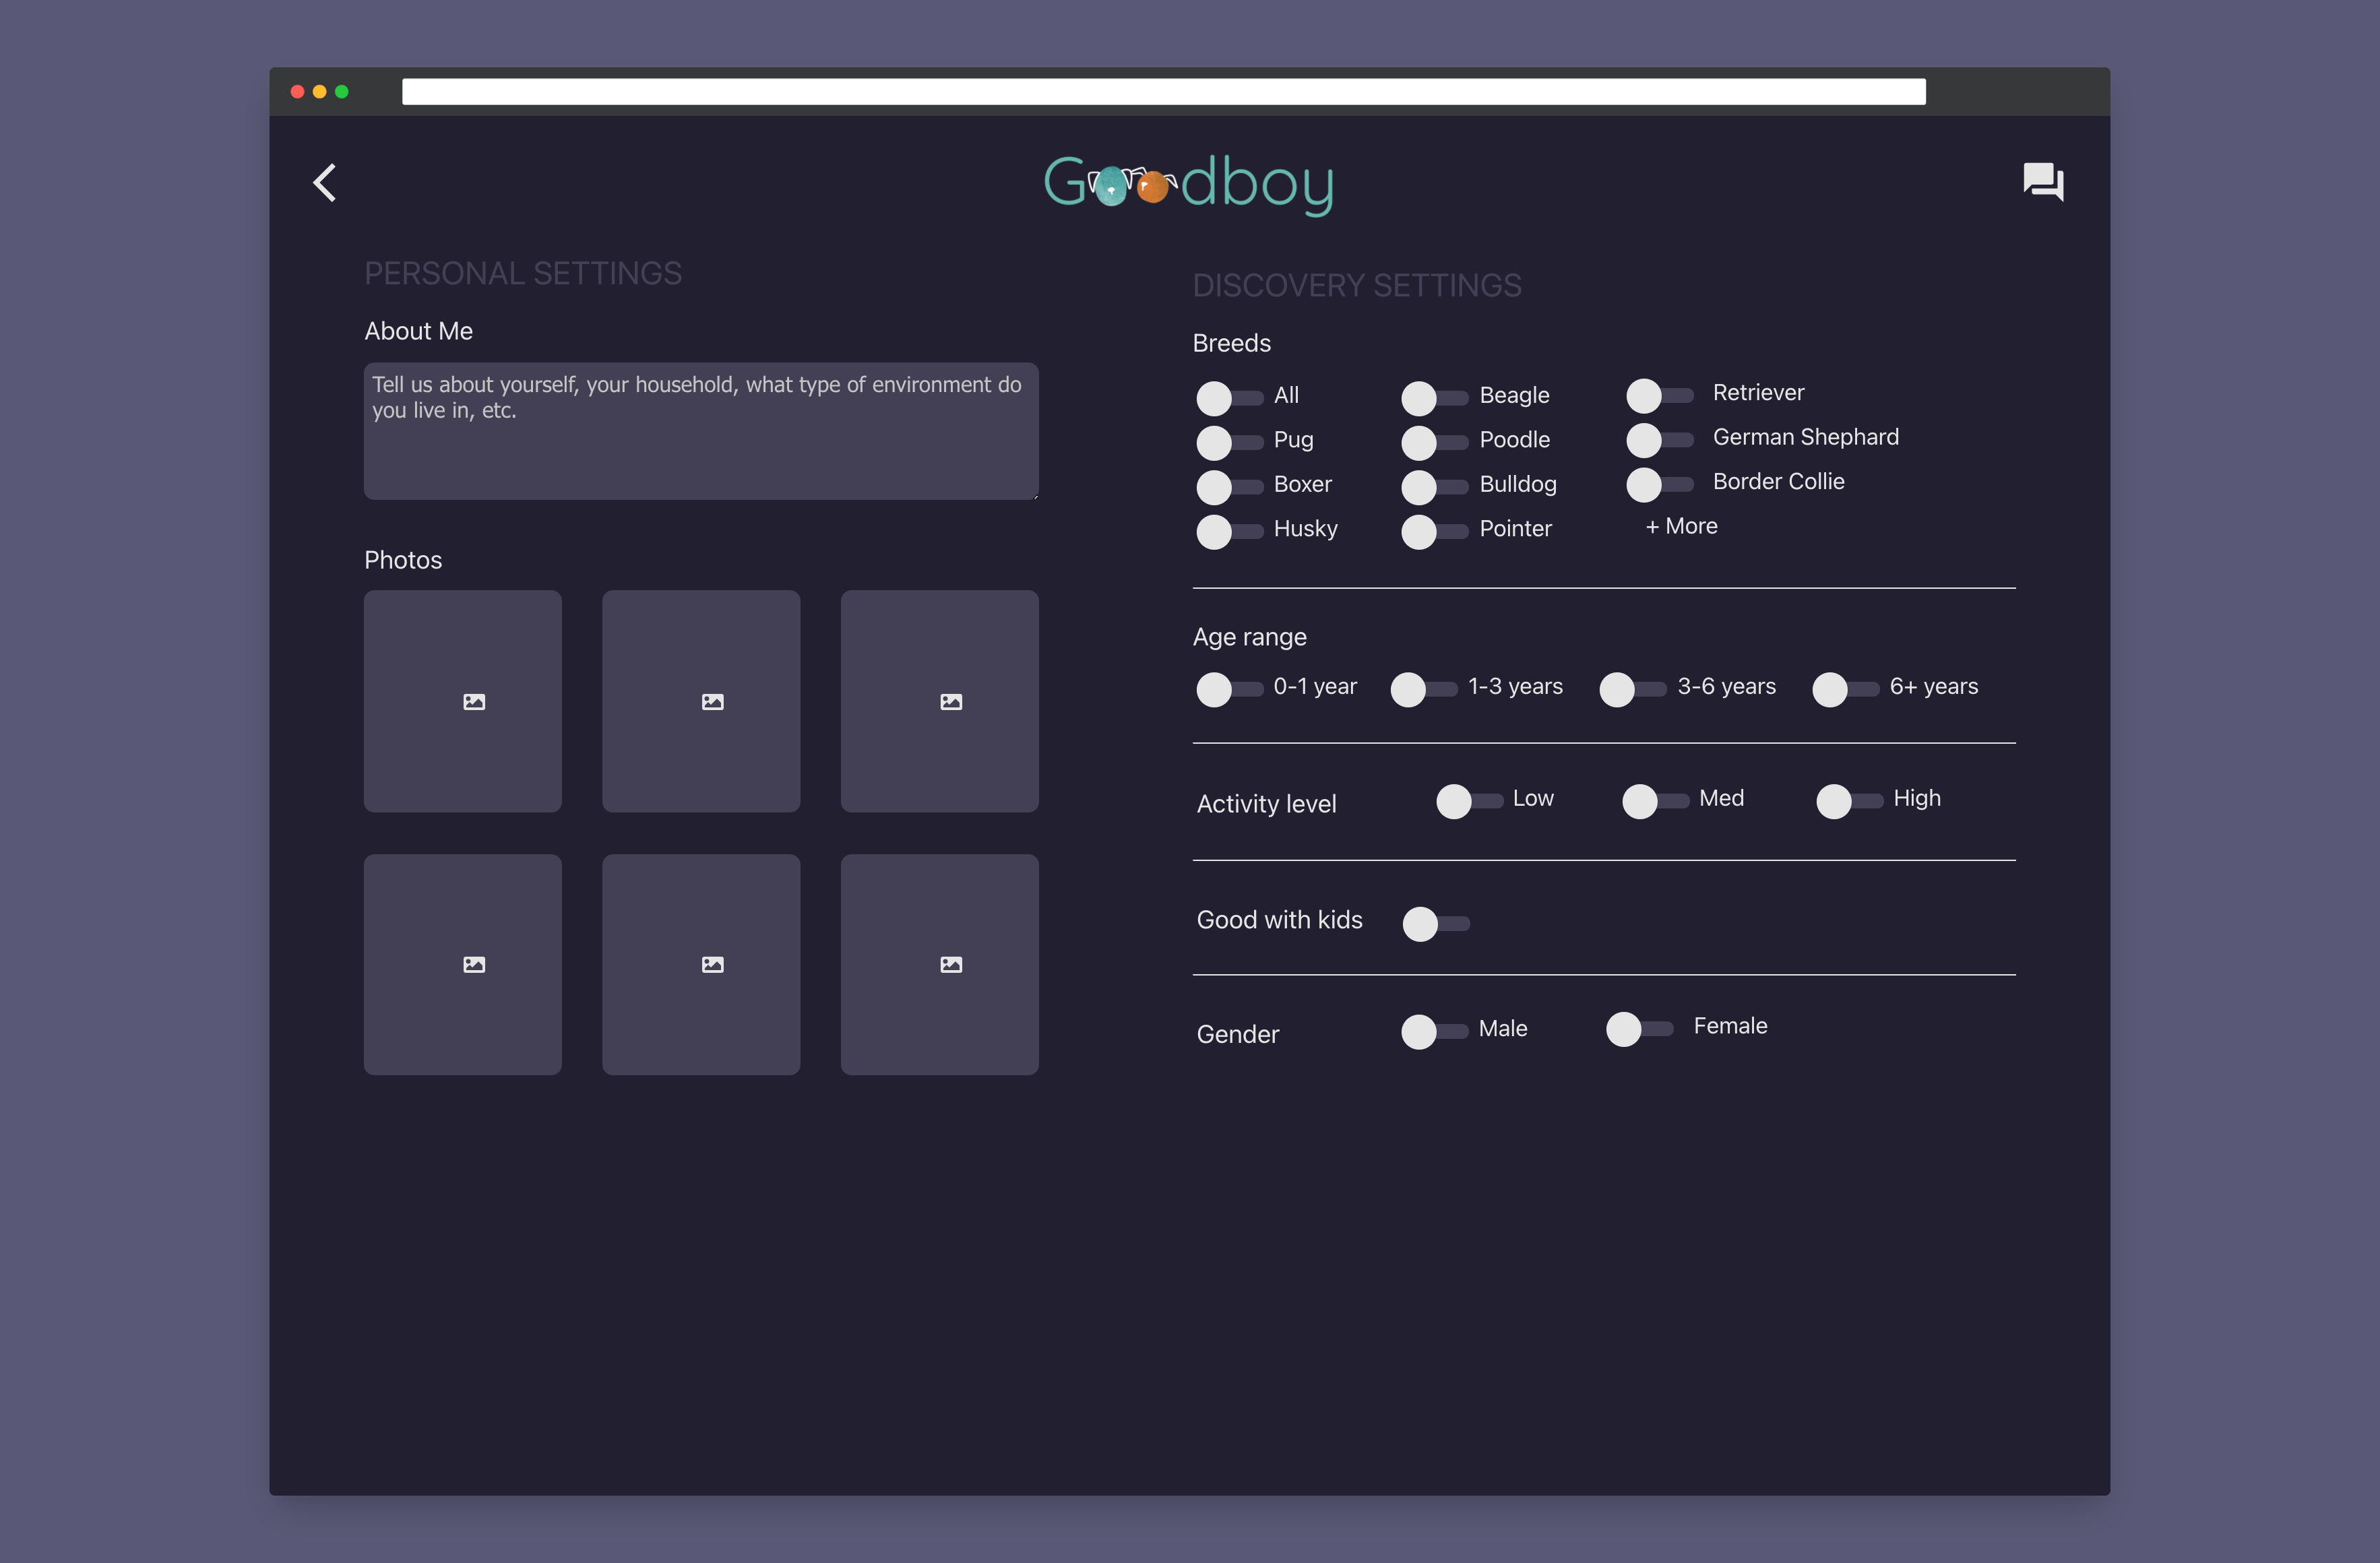2380x1563 pixels.
Task: Expand breeds with + More
Action: 1681,526
